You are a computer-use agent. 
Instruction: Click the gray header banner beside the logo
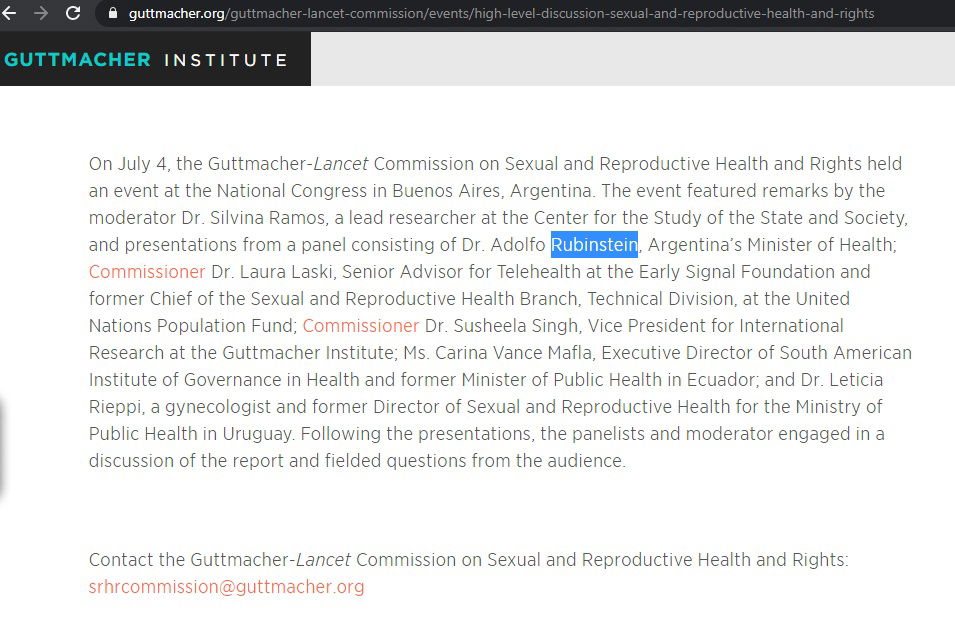tap(633, 59)
